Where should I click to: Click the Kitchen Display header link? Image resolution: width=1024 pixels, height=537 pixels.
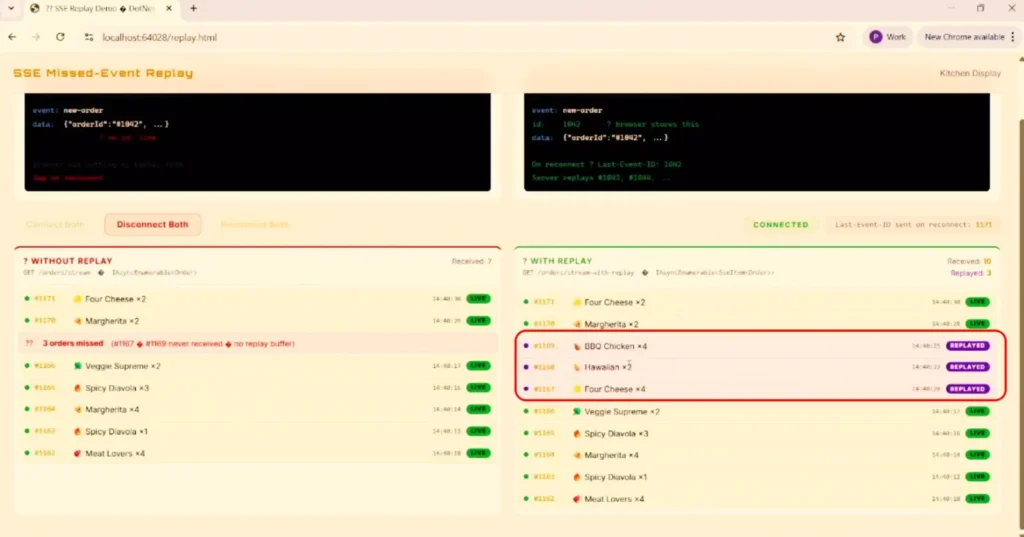[x=969, y=73]
